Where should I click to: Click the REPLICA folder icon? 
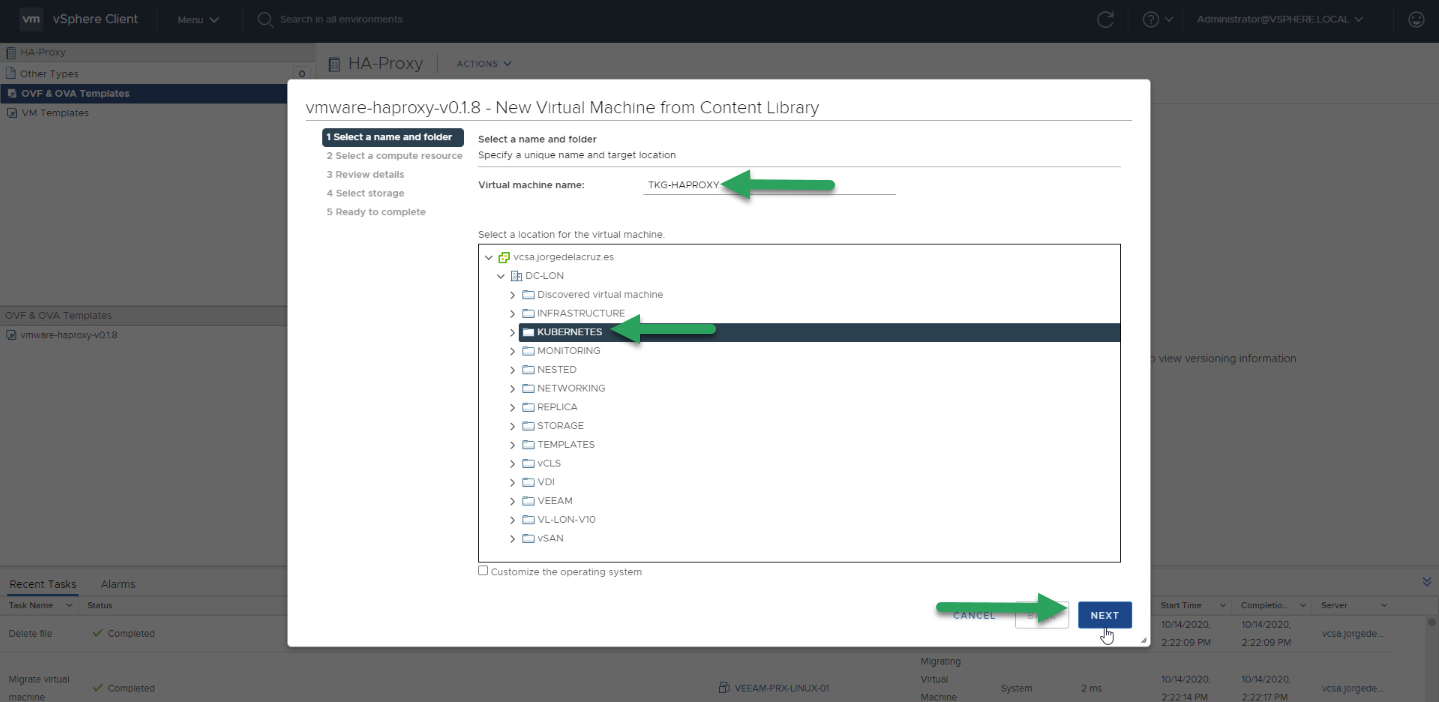click(x=528, y=407)
